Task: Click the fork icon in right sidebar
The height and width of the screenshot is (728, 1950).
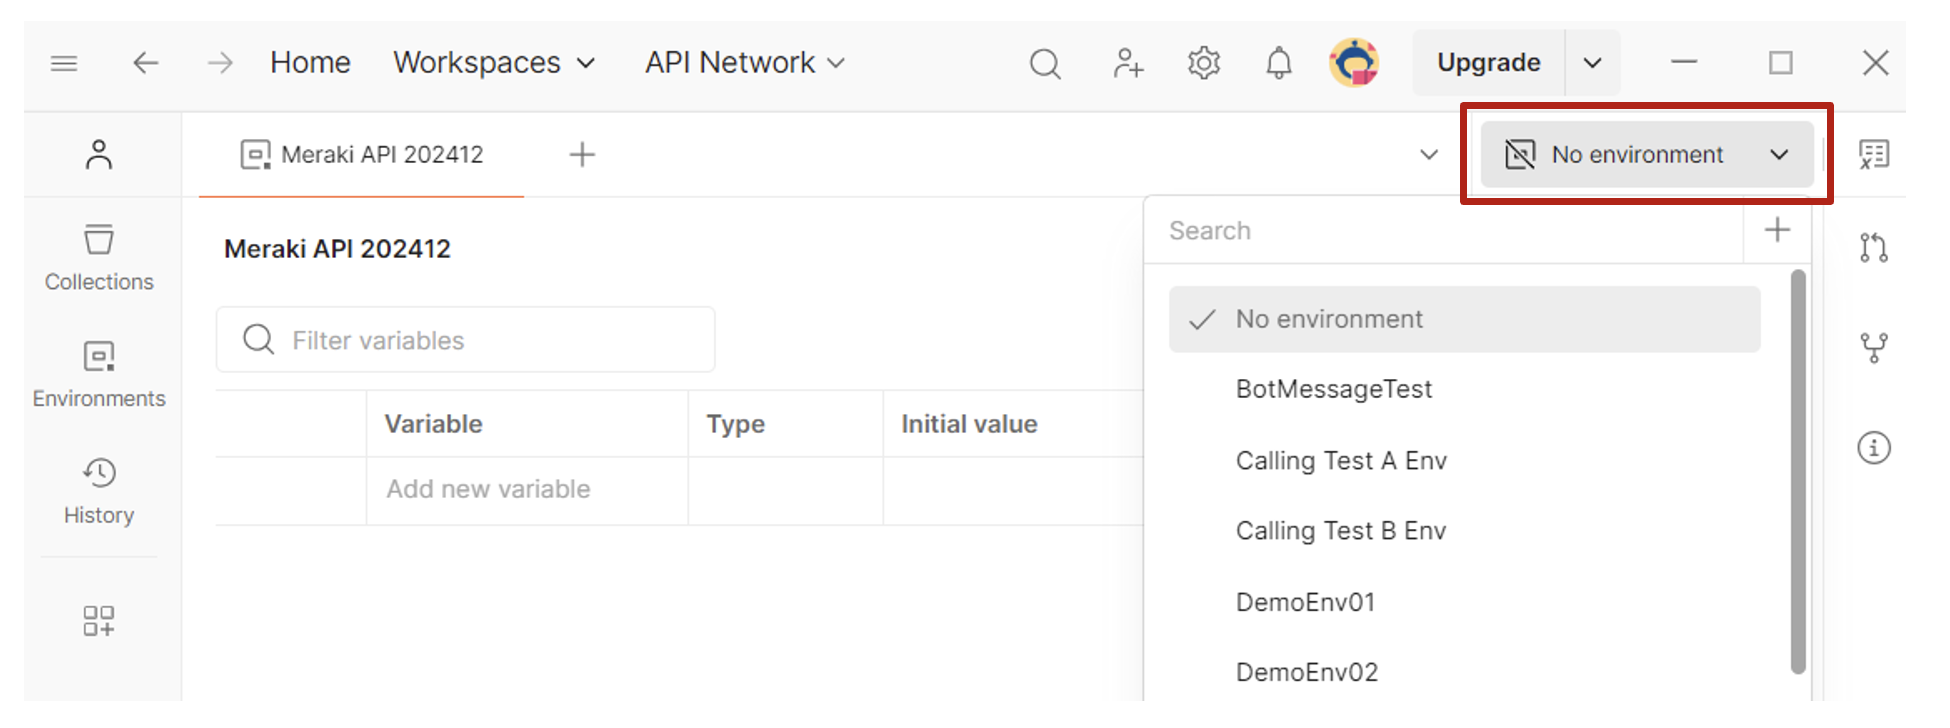Action: pyautogui.click(x=1873, y=347)
